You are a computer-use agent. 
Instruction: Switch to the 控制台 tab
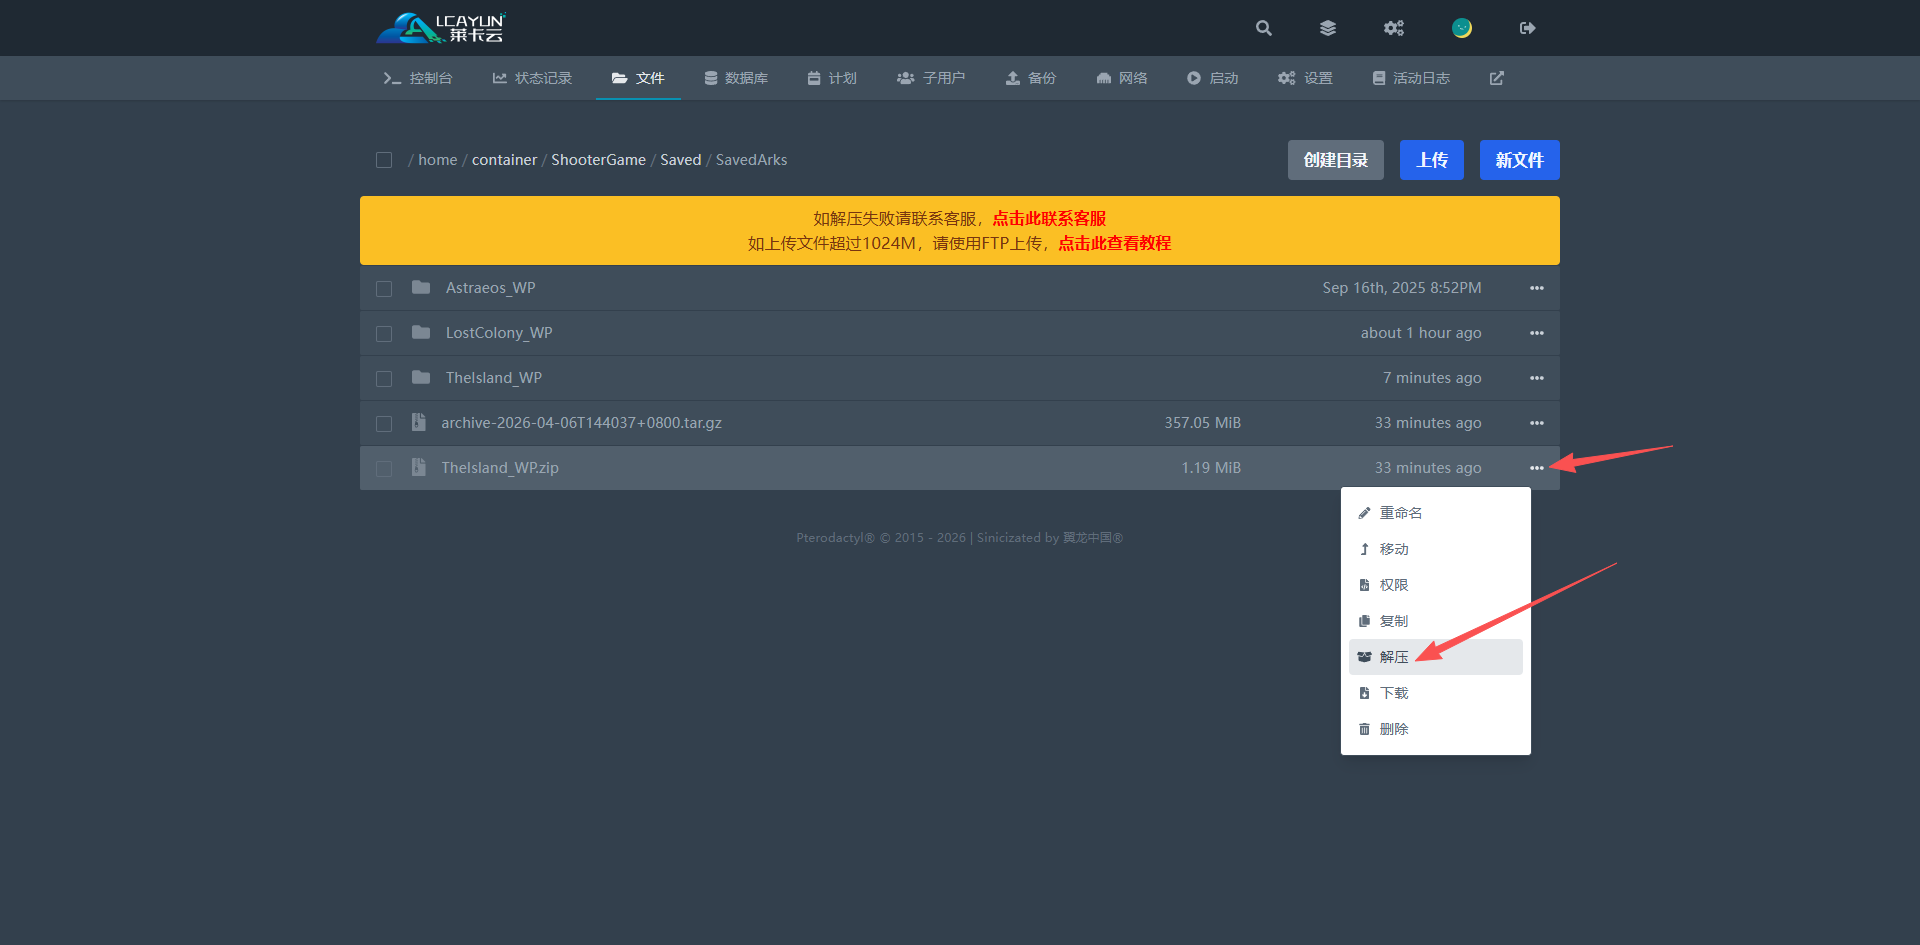point(419,78)
